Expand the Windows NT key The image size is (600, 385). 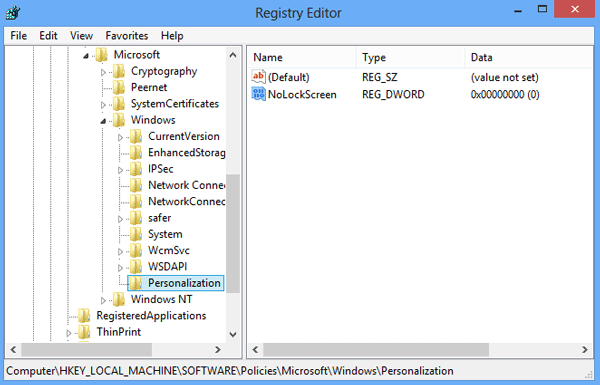click(x=103, y=300)
